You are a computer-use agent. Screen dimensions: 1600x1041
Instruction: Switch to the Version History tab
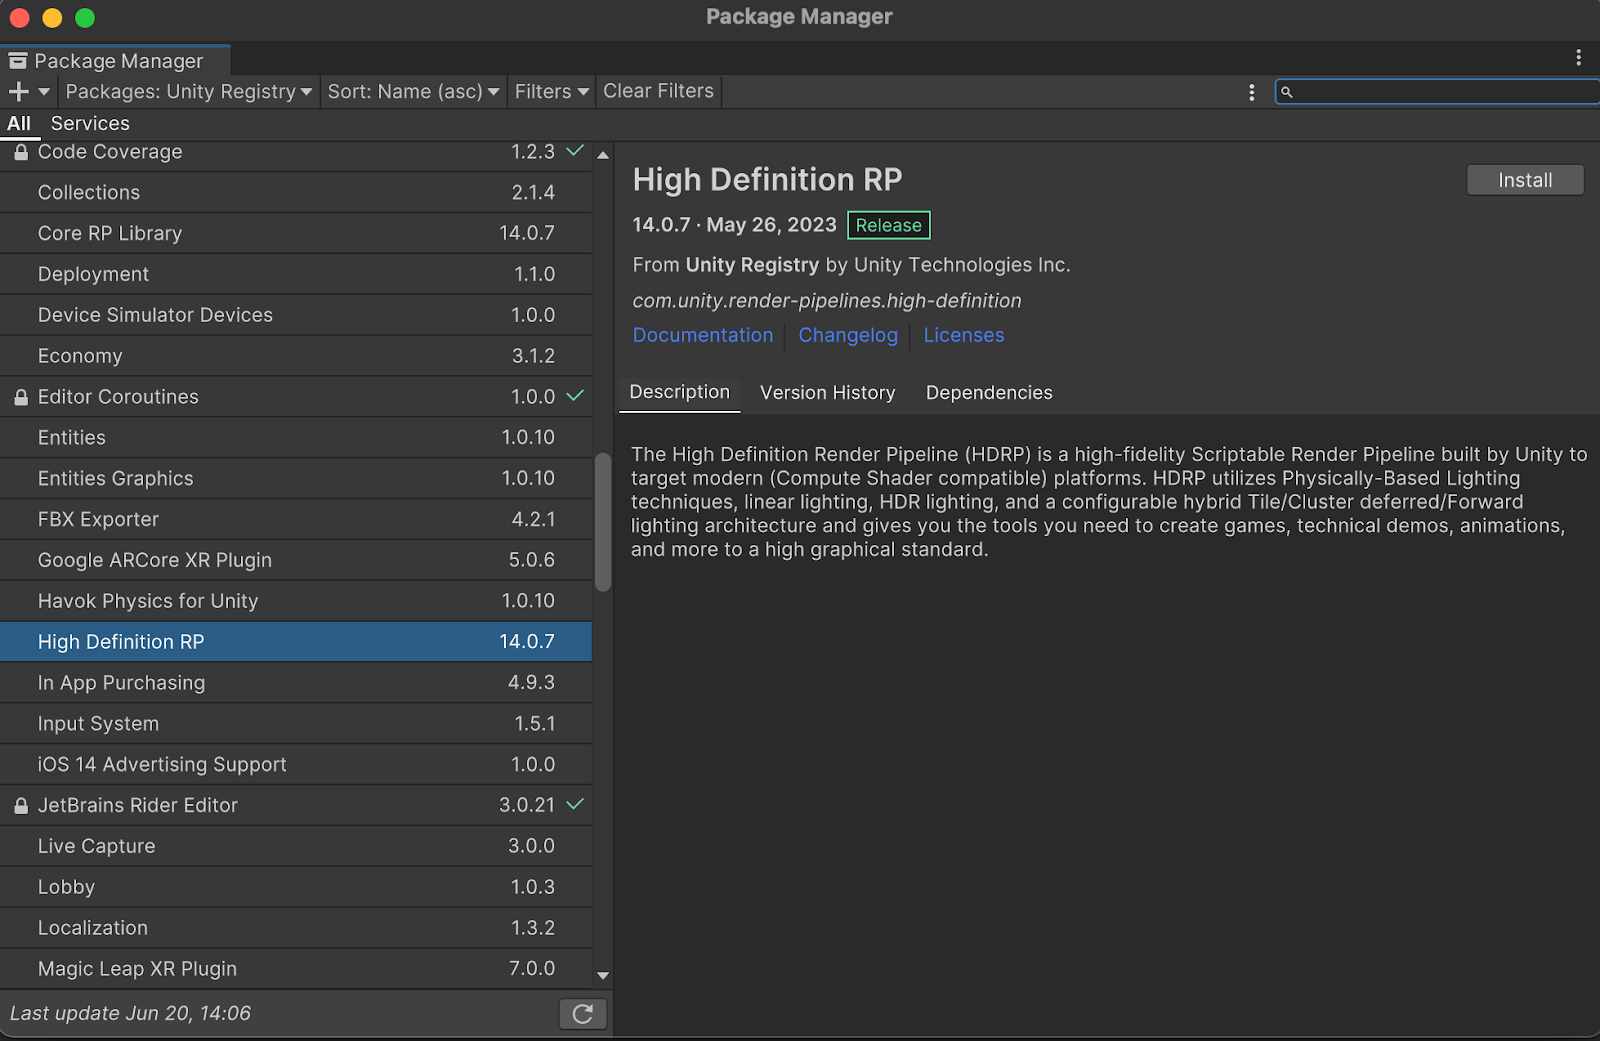827,393
